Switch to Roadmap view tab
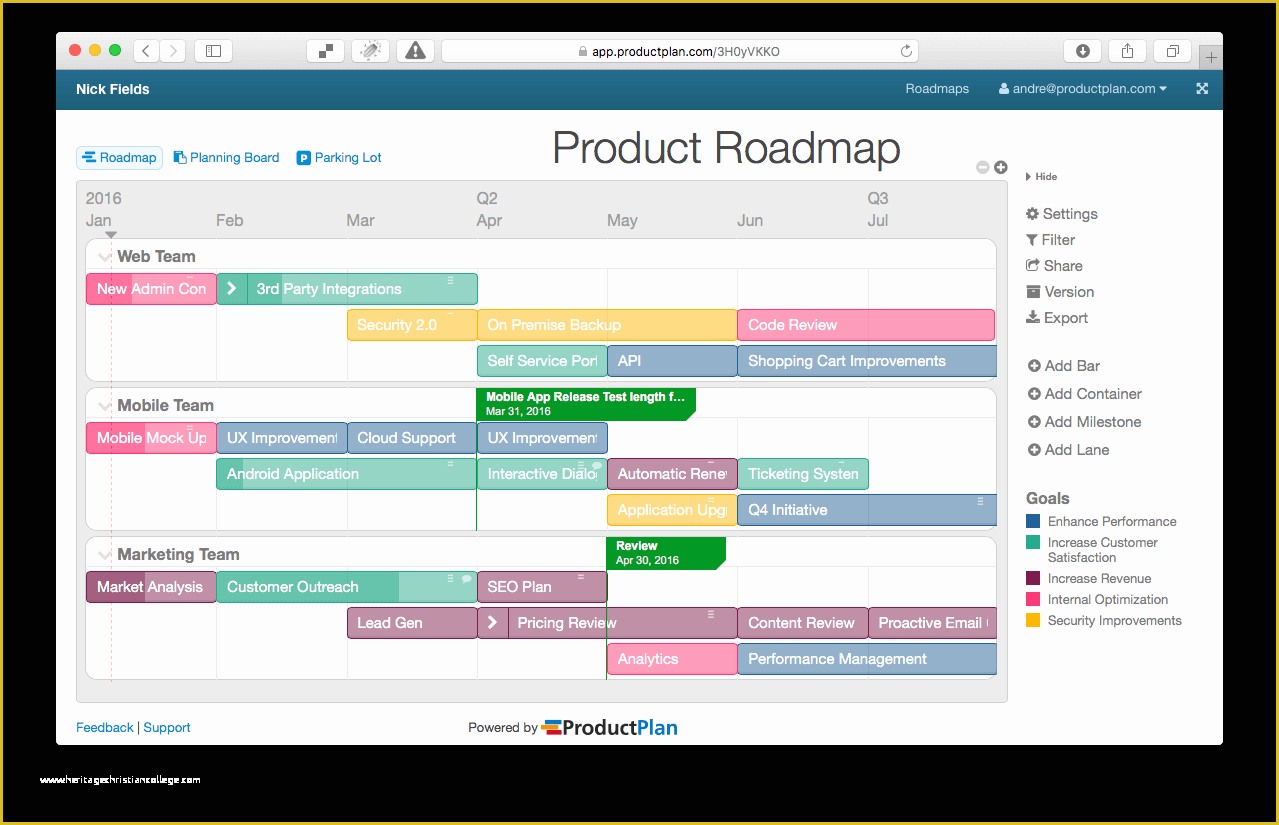Viewport: 1279px width, 825px height. [119, 158]
